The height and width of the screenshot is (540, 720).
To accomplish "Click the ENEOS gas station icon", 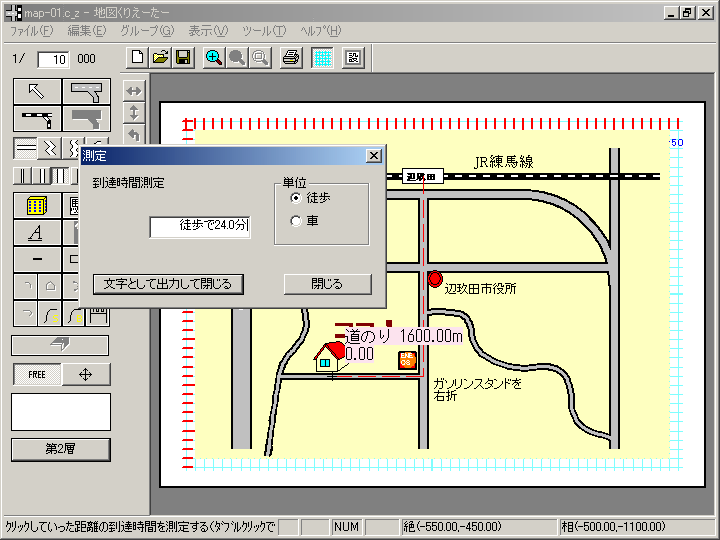I will pyautogui.click(x=407, y=360).
